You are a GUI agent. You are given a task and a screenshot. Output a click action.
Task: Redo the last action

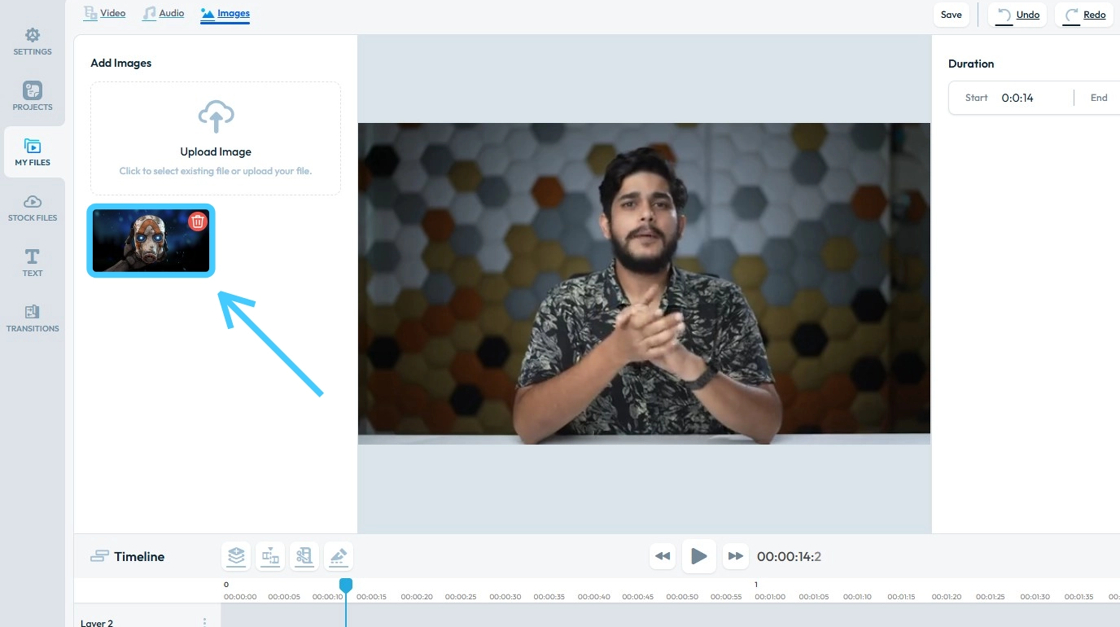point(1085,14)
